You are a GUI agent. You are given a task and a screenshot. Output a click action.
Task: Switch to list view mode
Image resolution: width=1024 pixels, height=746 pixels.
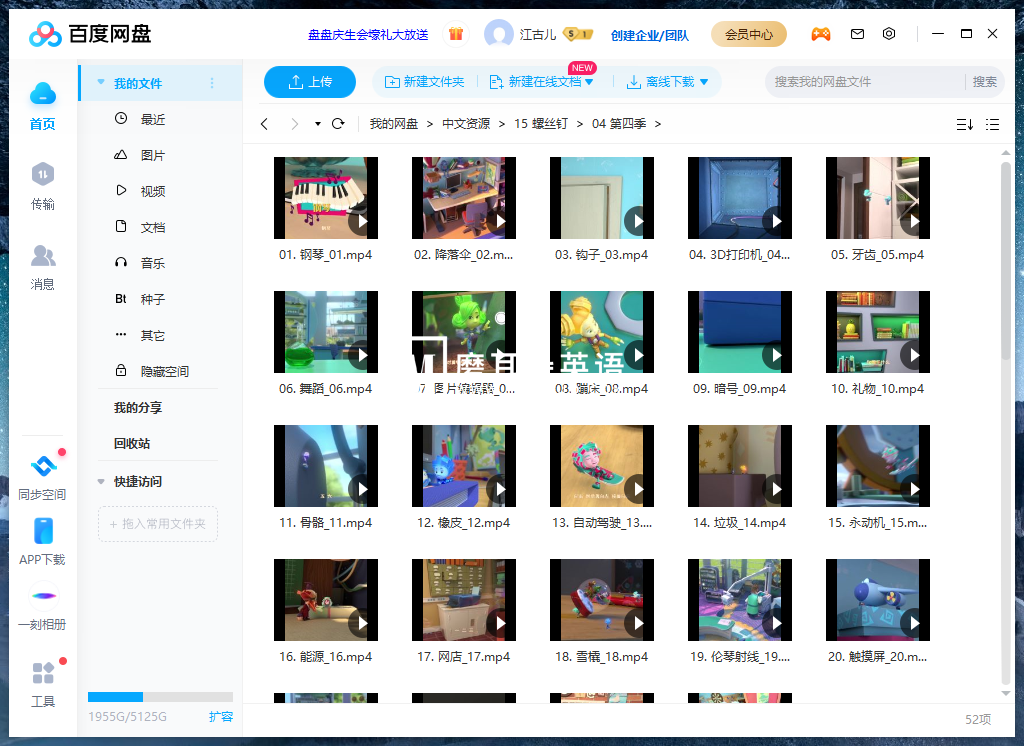pos(992,124)
